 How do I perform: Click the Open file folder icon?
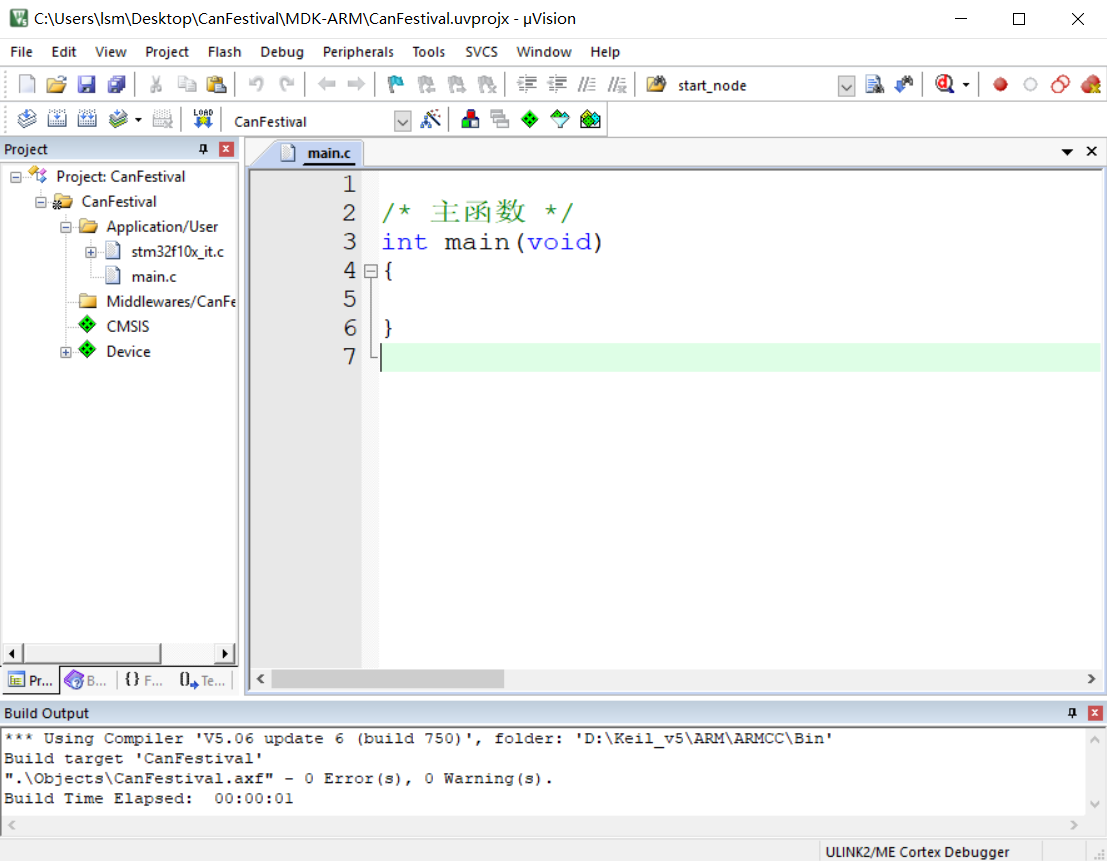tap(56, 85)
